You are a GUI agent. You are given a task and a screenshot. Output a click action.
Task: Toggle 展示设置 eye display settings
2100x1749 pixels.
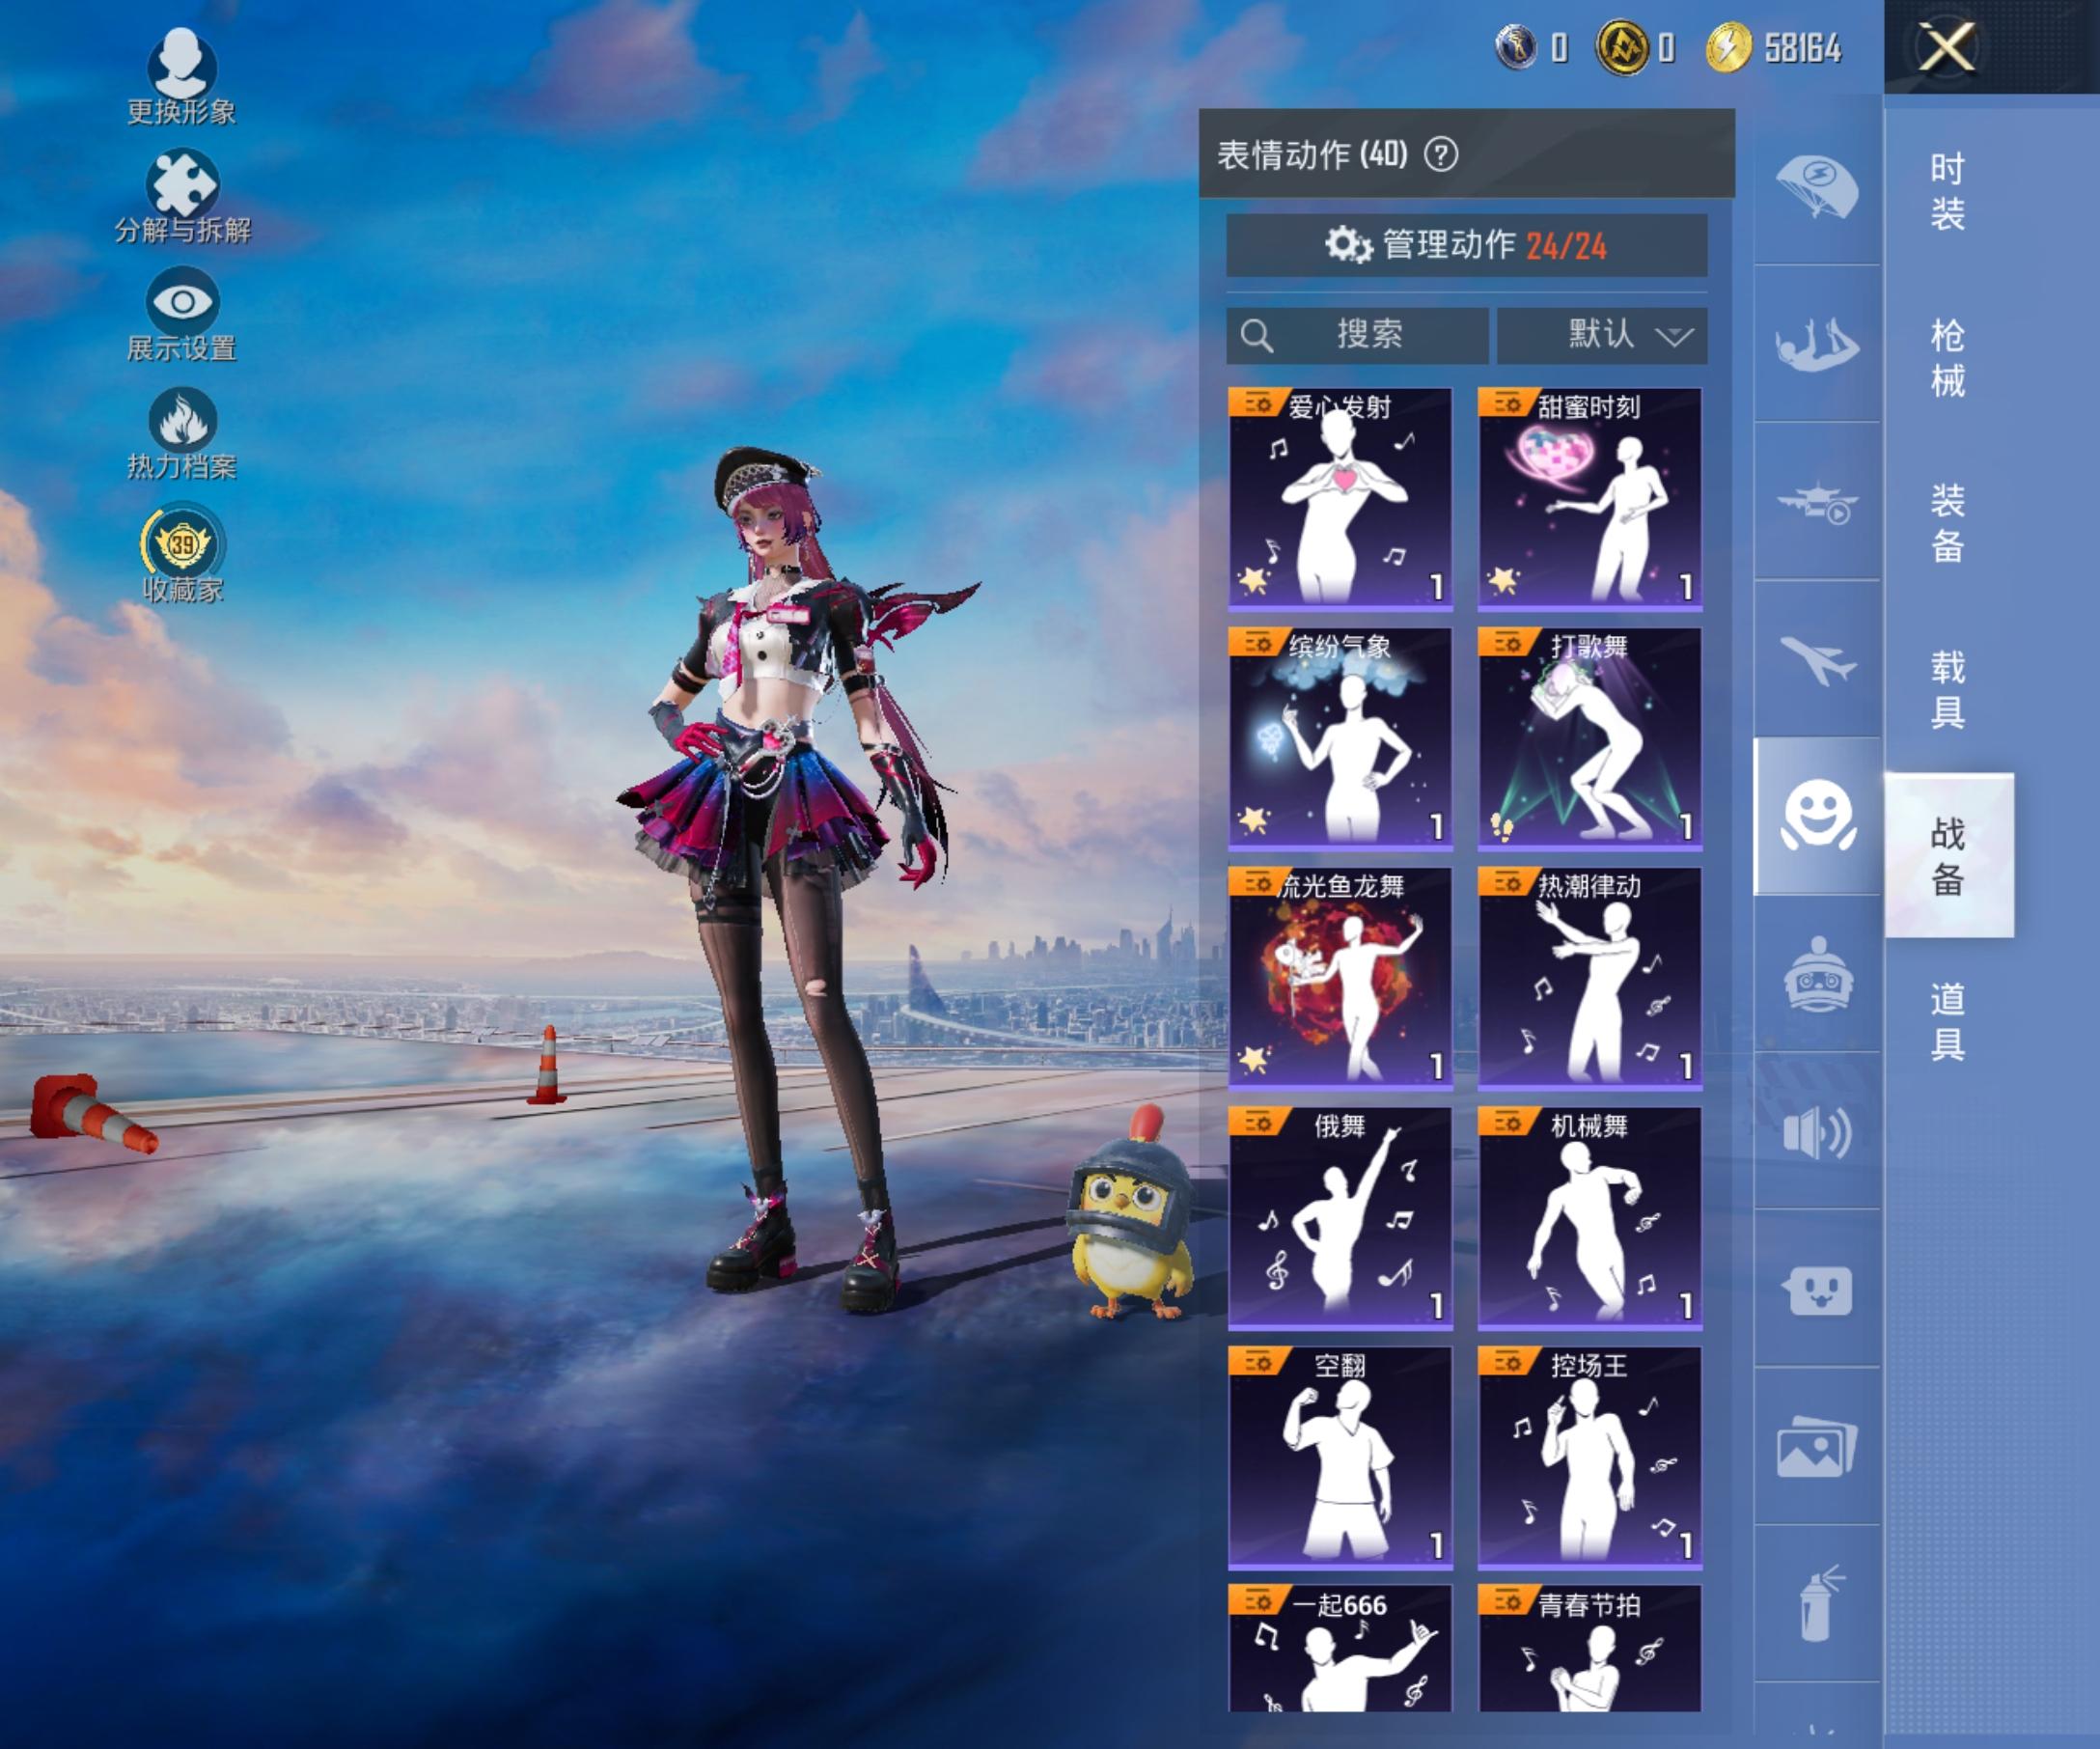[182, 302]
